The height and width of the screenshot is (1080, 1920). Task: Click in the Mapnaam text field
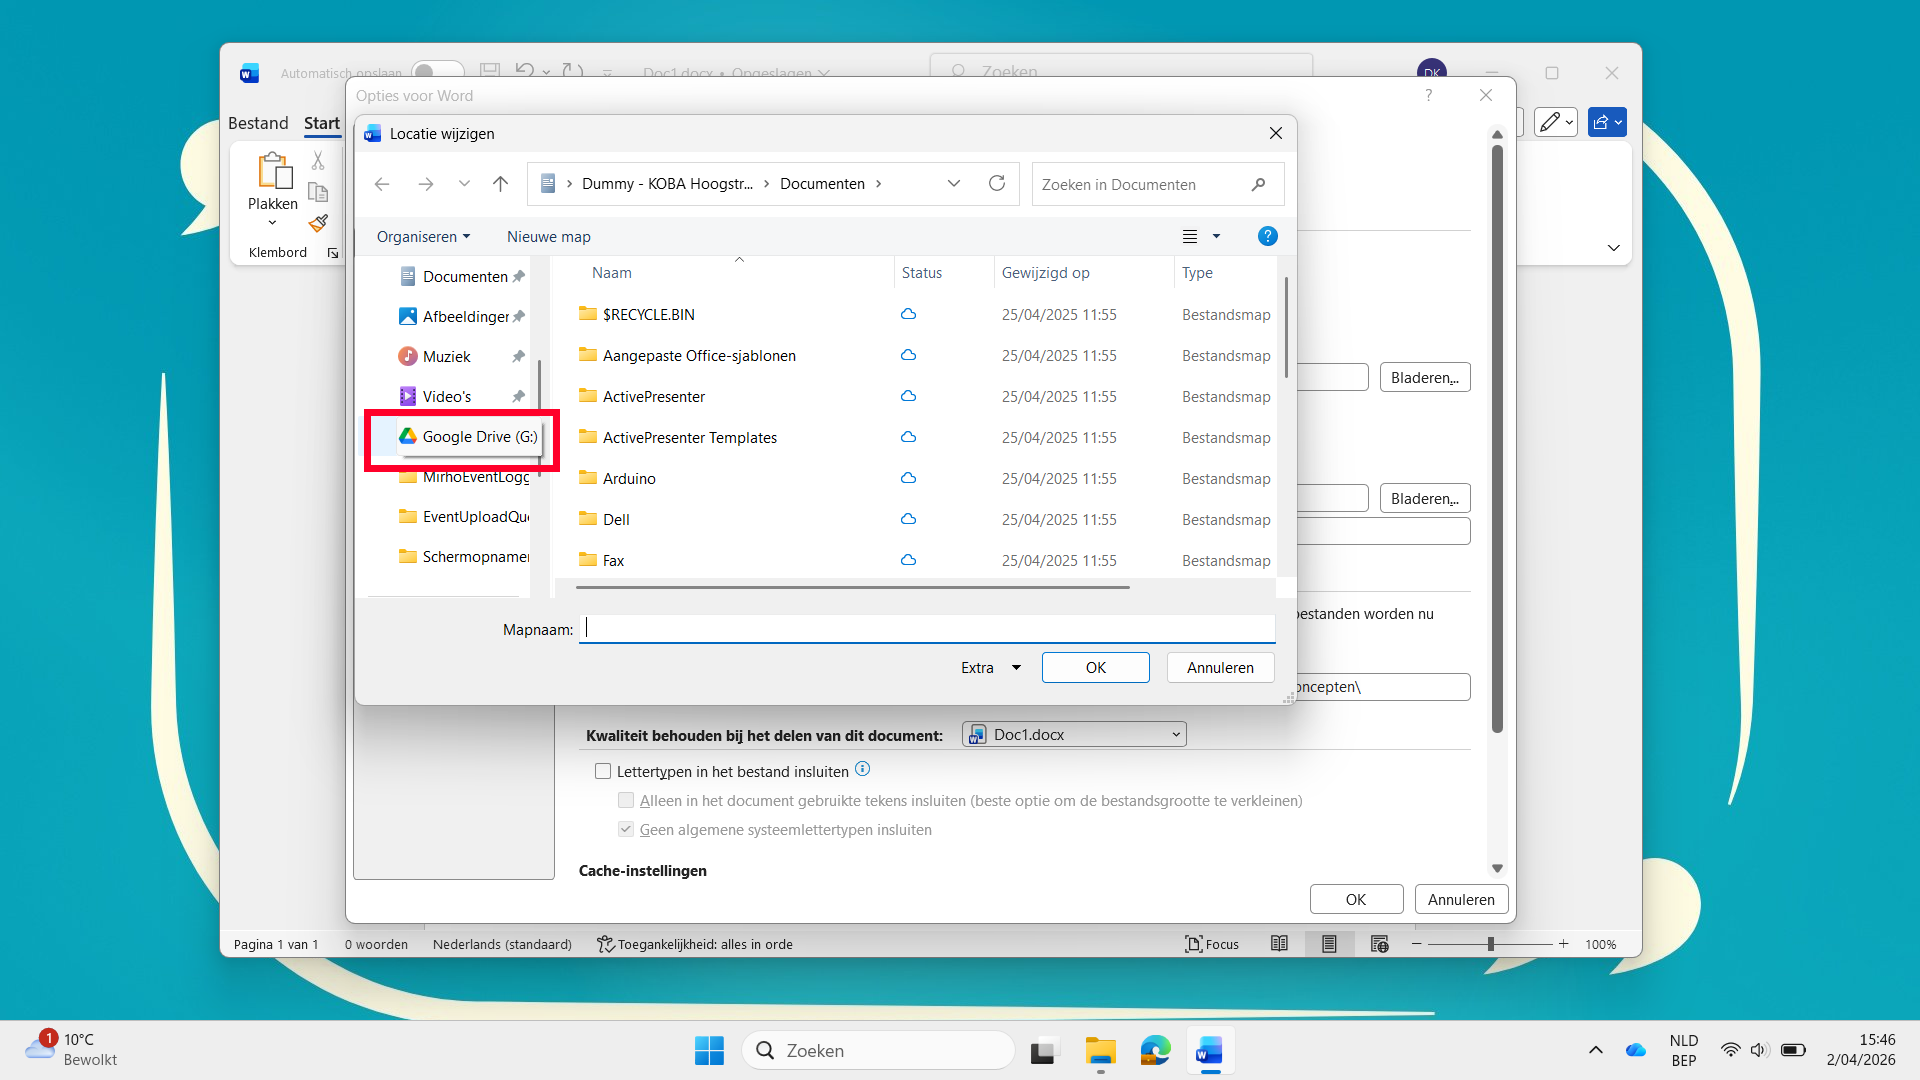[x=926, y=629]
